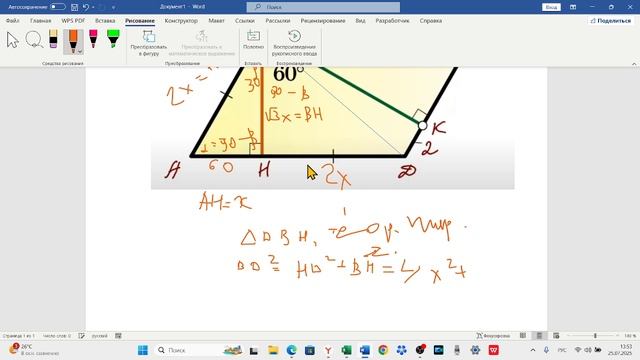Screen dimensions: 640x360
Task: Click the zoom slider handle
Action: 595,336
